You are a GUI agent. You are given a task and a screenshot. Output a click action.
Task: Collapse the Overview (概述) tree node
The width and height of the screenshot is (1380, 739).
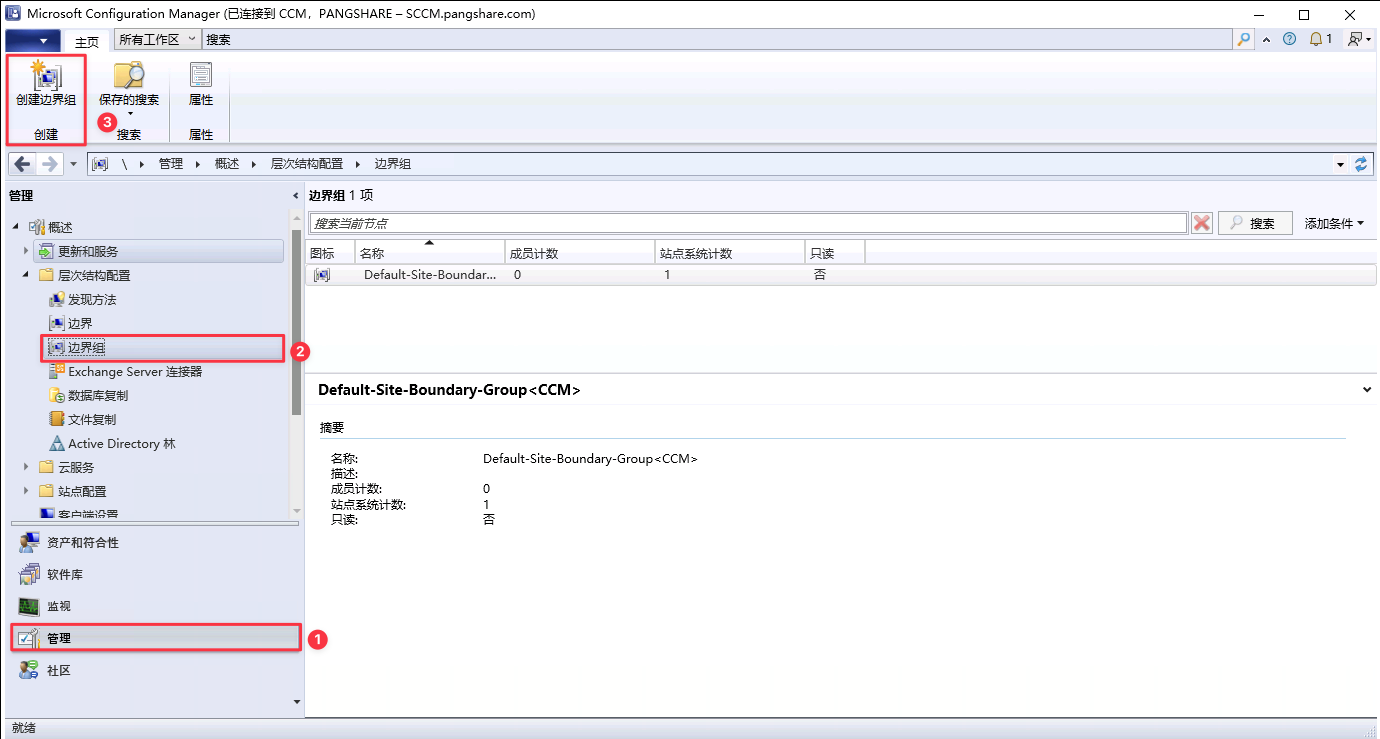tap(16, 227)
